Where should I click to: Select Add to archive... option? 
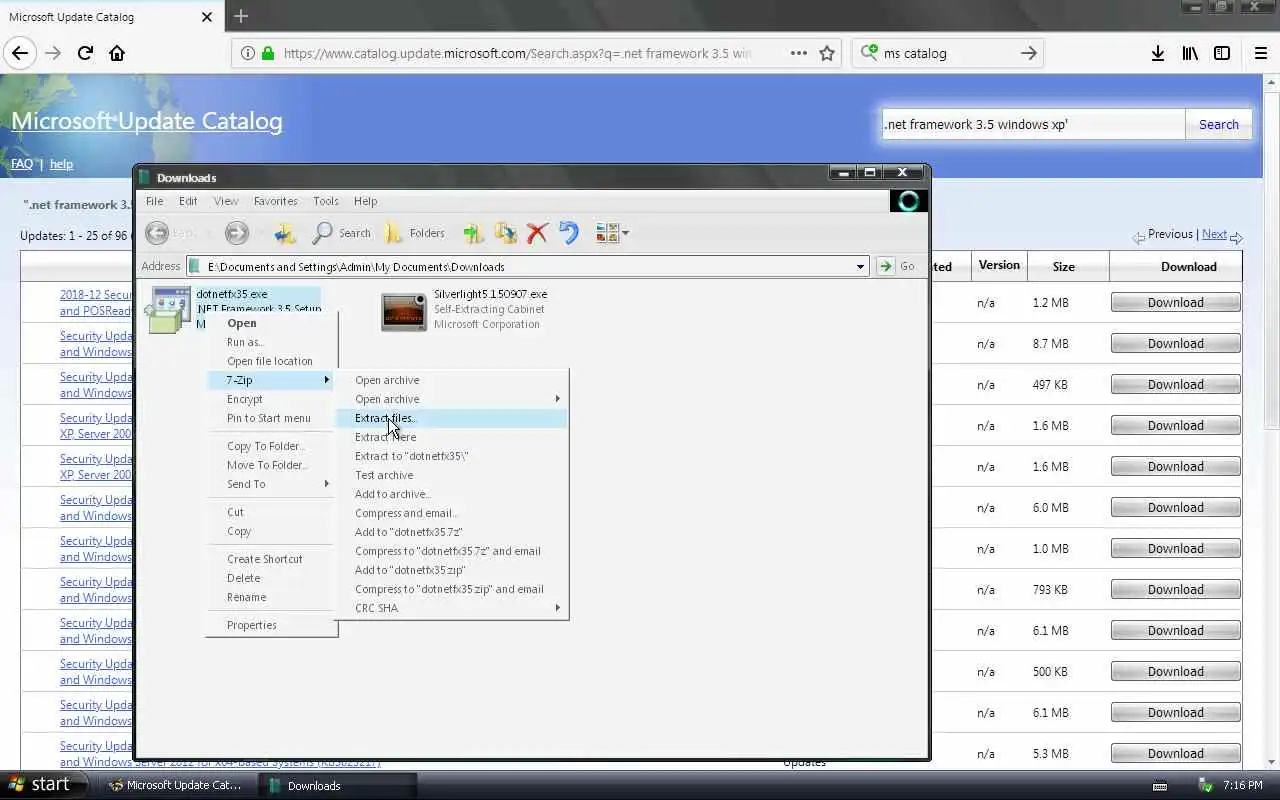451,494
